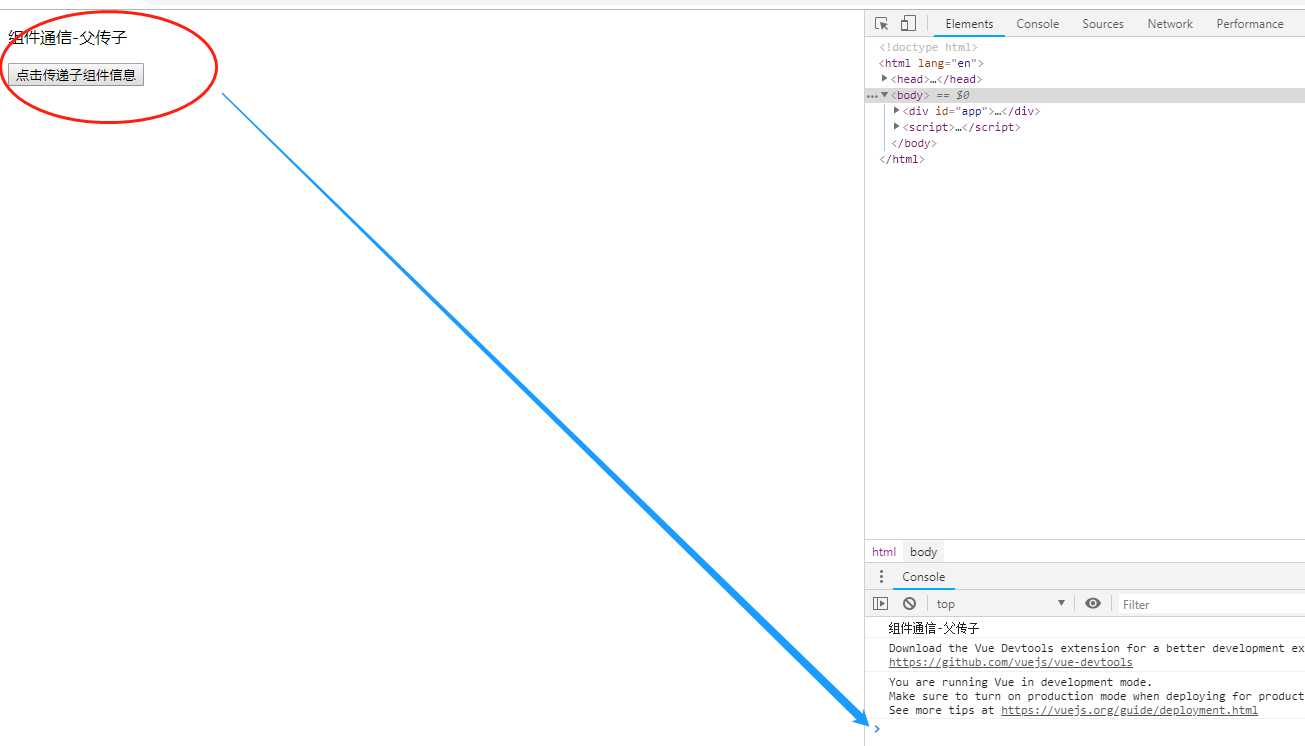Open the vue-devtools GitHub link
Viewport: 1305px width, 746px height.
pyautogui.click(x=1011, y=662)
